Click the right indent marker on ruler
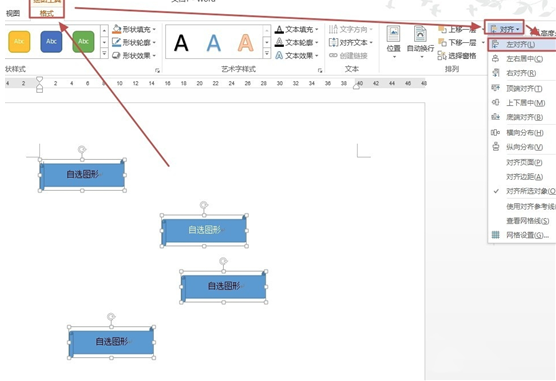The image size is (556, 381). 356,86
